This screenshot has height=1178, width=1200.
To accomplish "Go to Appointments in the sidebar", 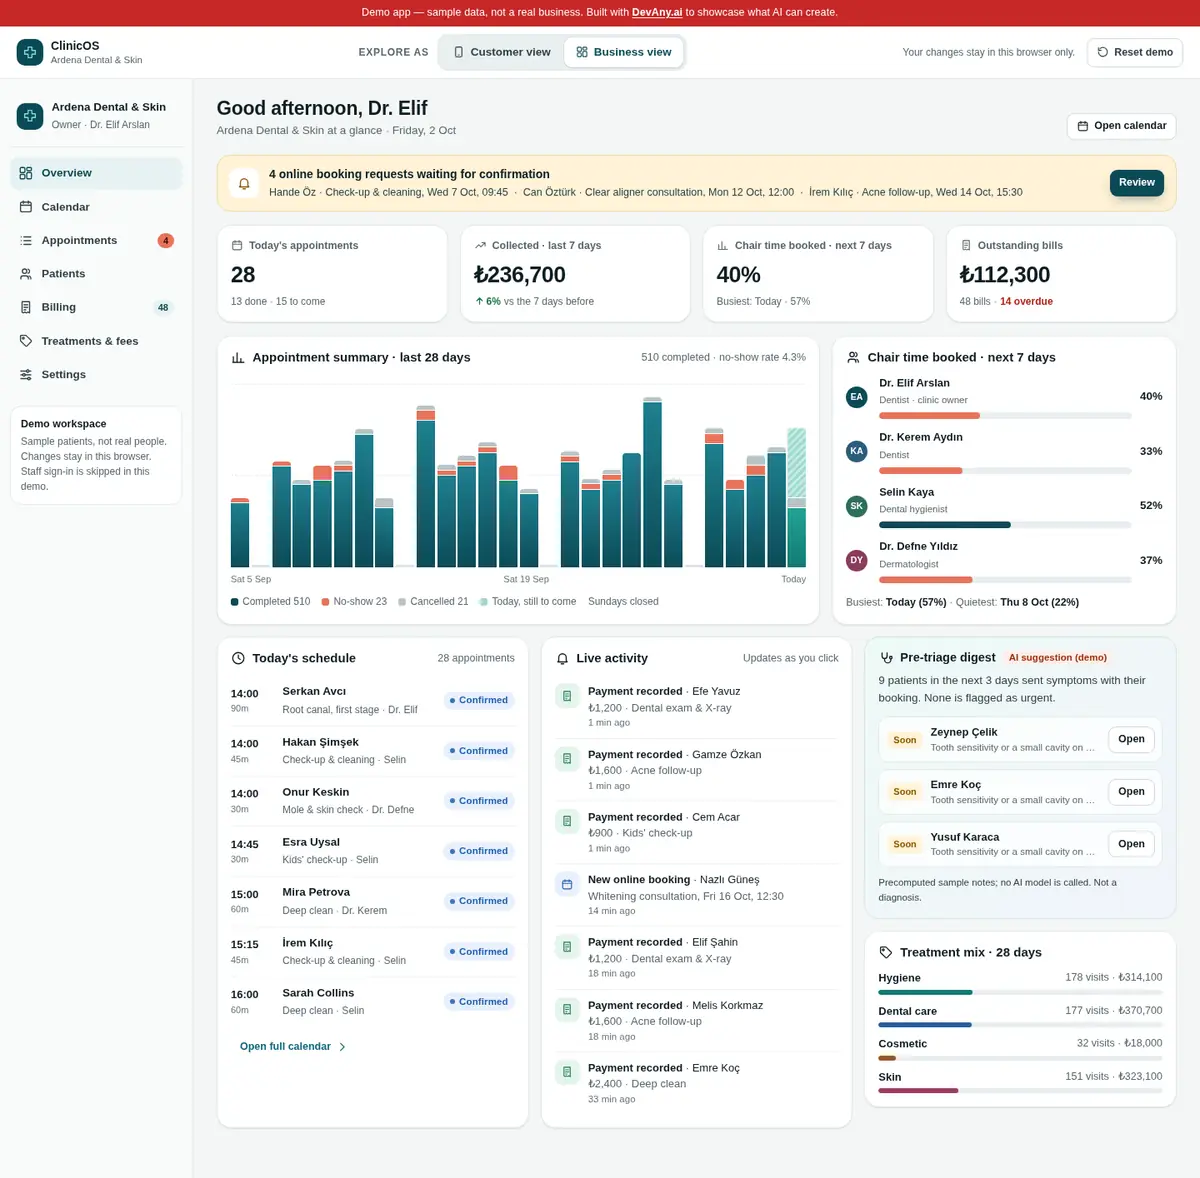I will (96, 240).
